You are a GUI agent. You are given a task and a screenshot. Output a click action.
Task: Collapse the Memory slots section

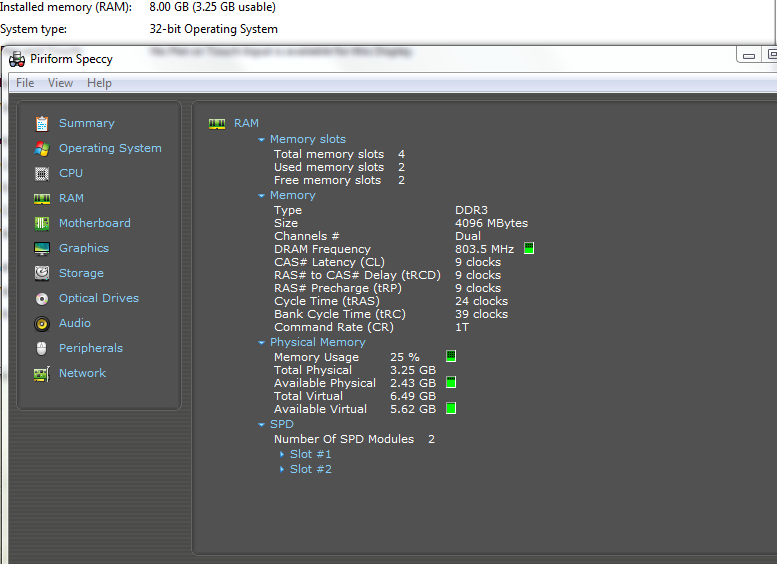pyautogui.click(x=262, y=140)
